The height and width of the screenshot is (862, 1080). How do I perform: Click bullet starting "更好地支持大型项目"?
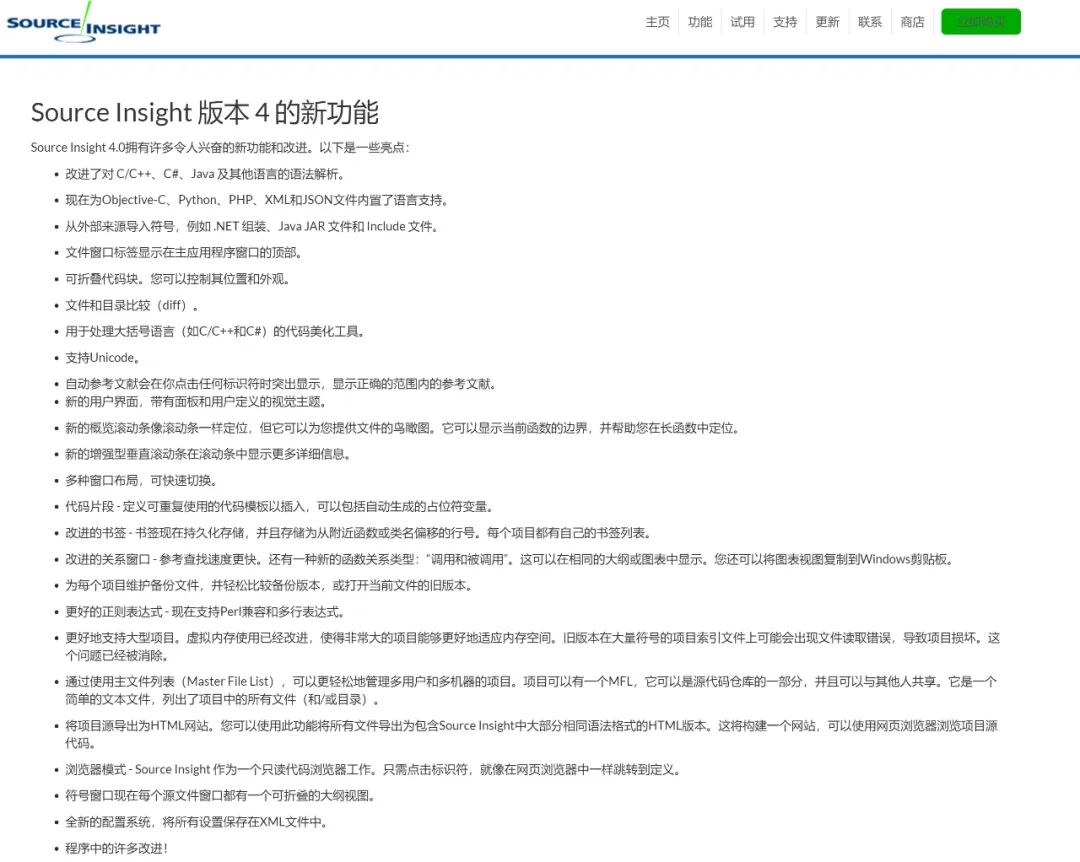pos(532,646)
